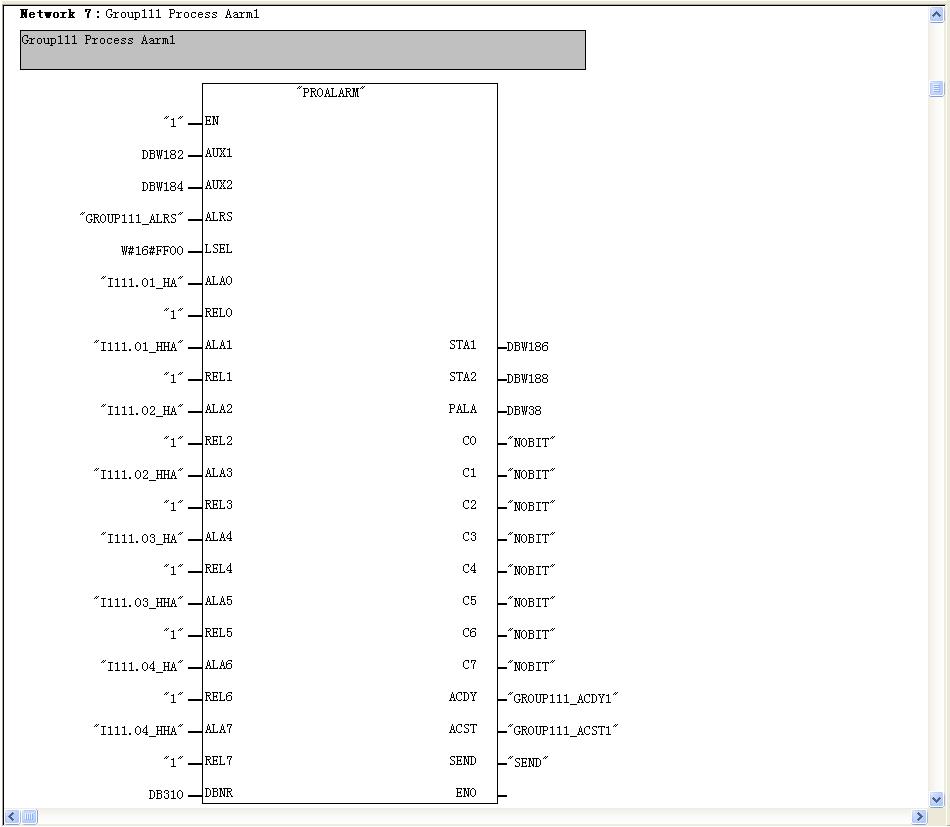The image size is (950, 827).
Task: Select the "NOBIT" output at C1
Action: pos(531,474)
